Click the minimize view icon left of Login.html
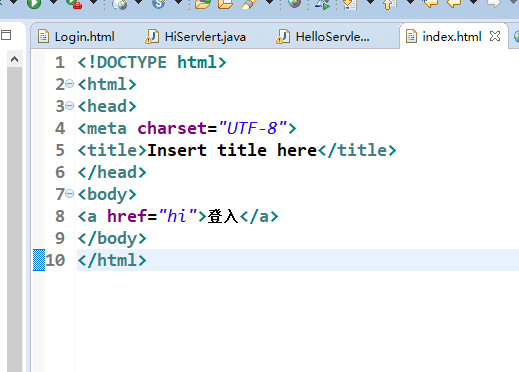The height and width of the screenshot is (372, 519). (6, 35)
